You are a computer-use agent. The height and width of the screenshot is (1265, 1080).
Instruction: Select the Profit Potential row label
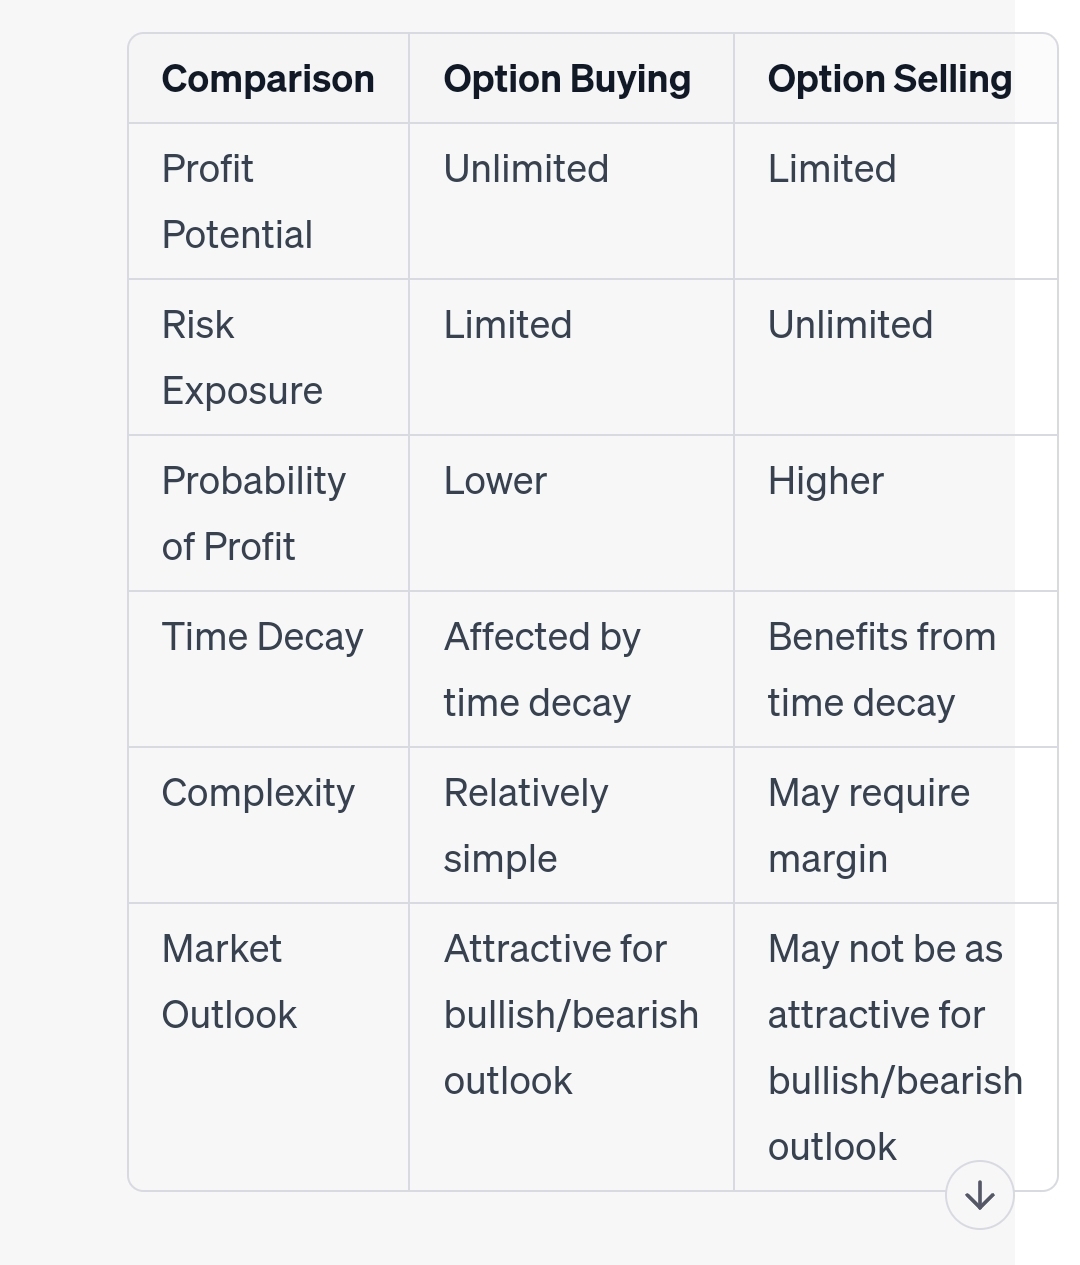point(237,201)
